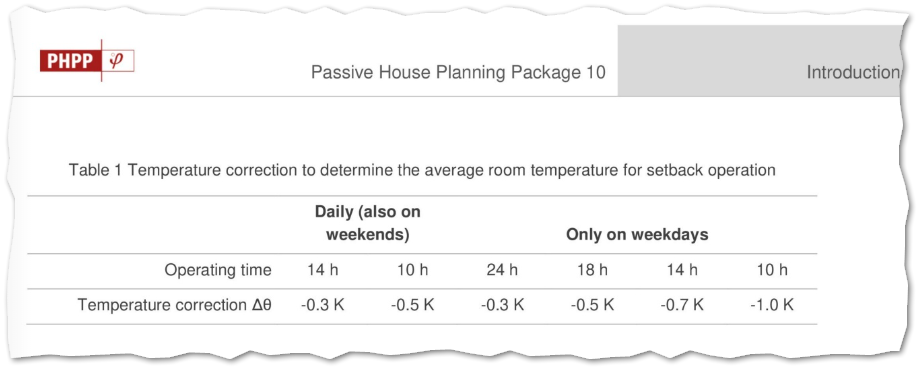Select the 18 h operating time cell

[593, 270]
